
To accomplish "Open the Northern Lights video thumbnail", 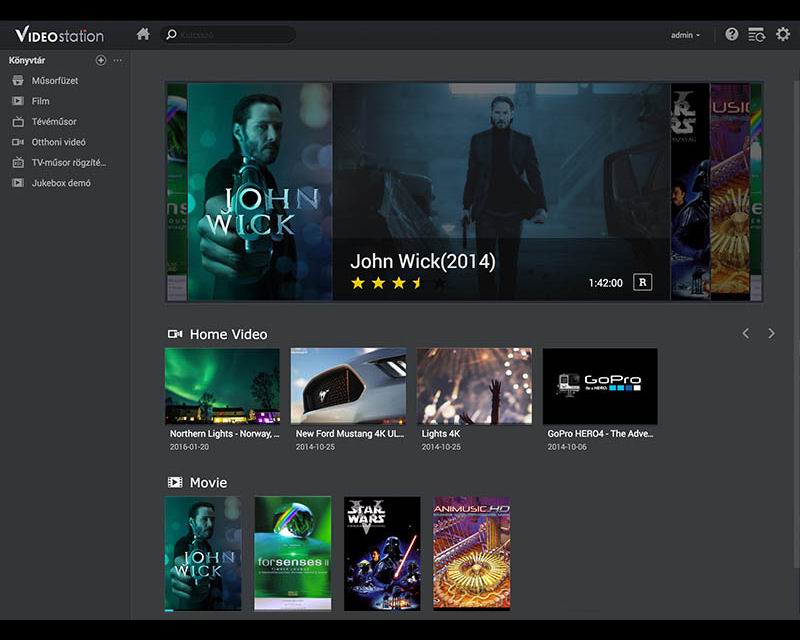I will (222, 386).
